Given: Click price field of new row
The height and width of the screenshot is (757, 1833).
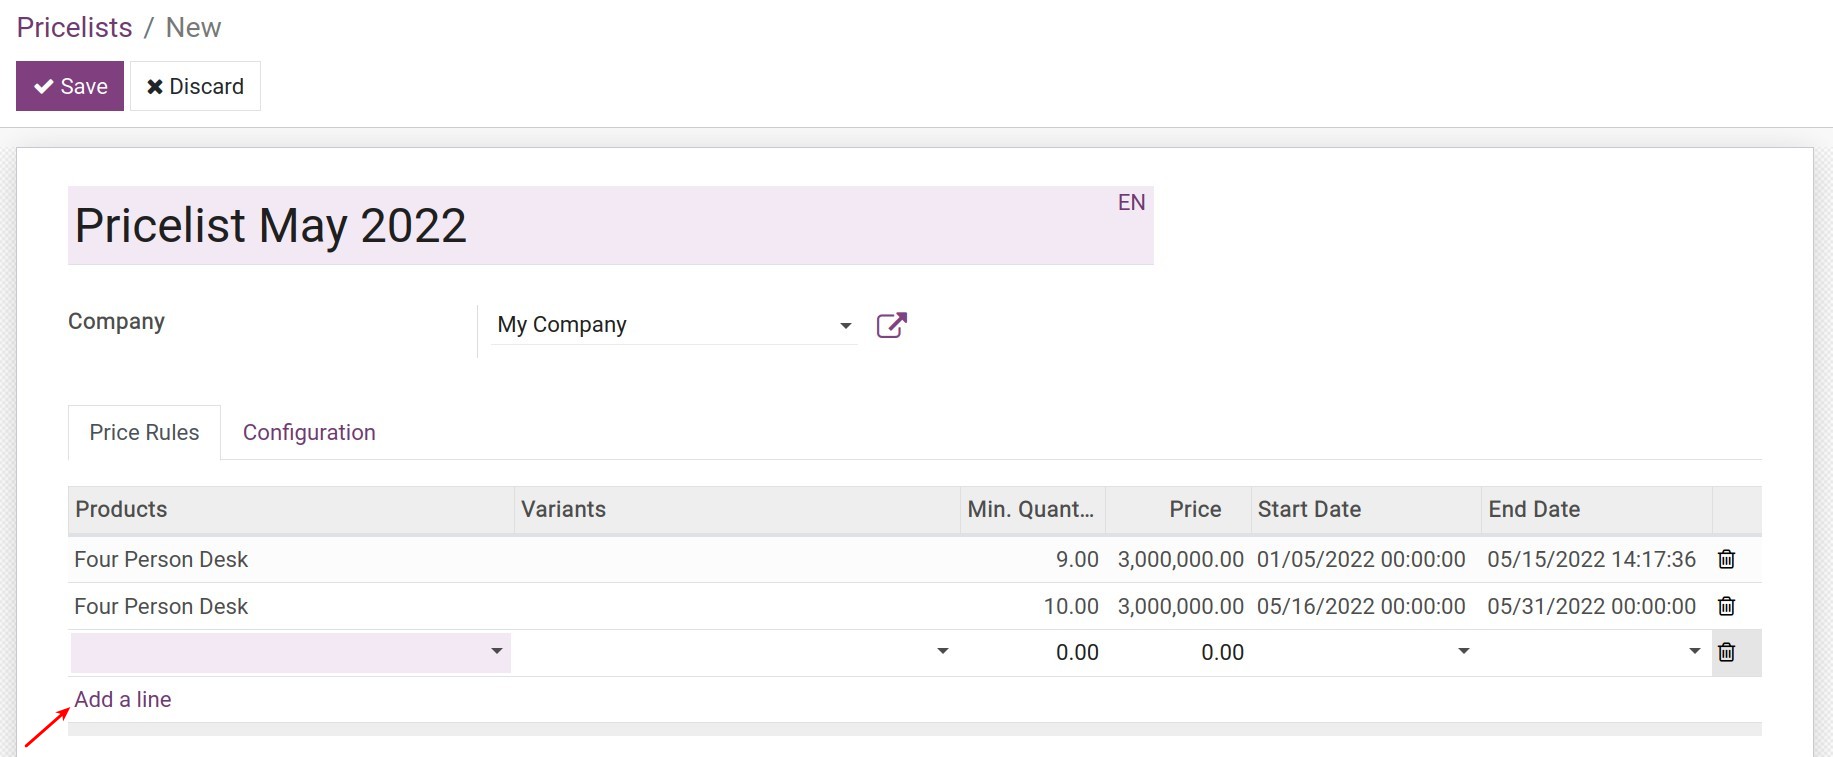Looking at the screenshot, I should [x=1178, y=652].
